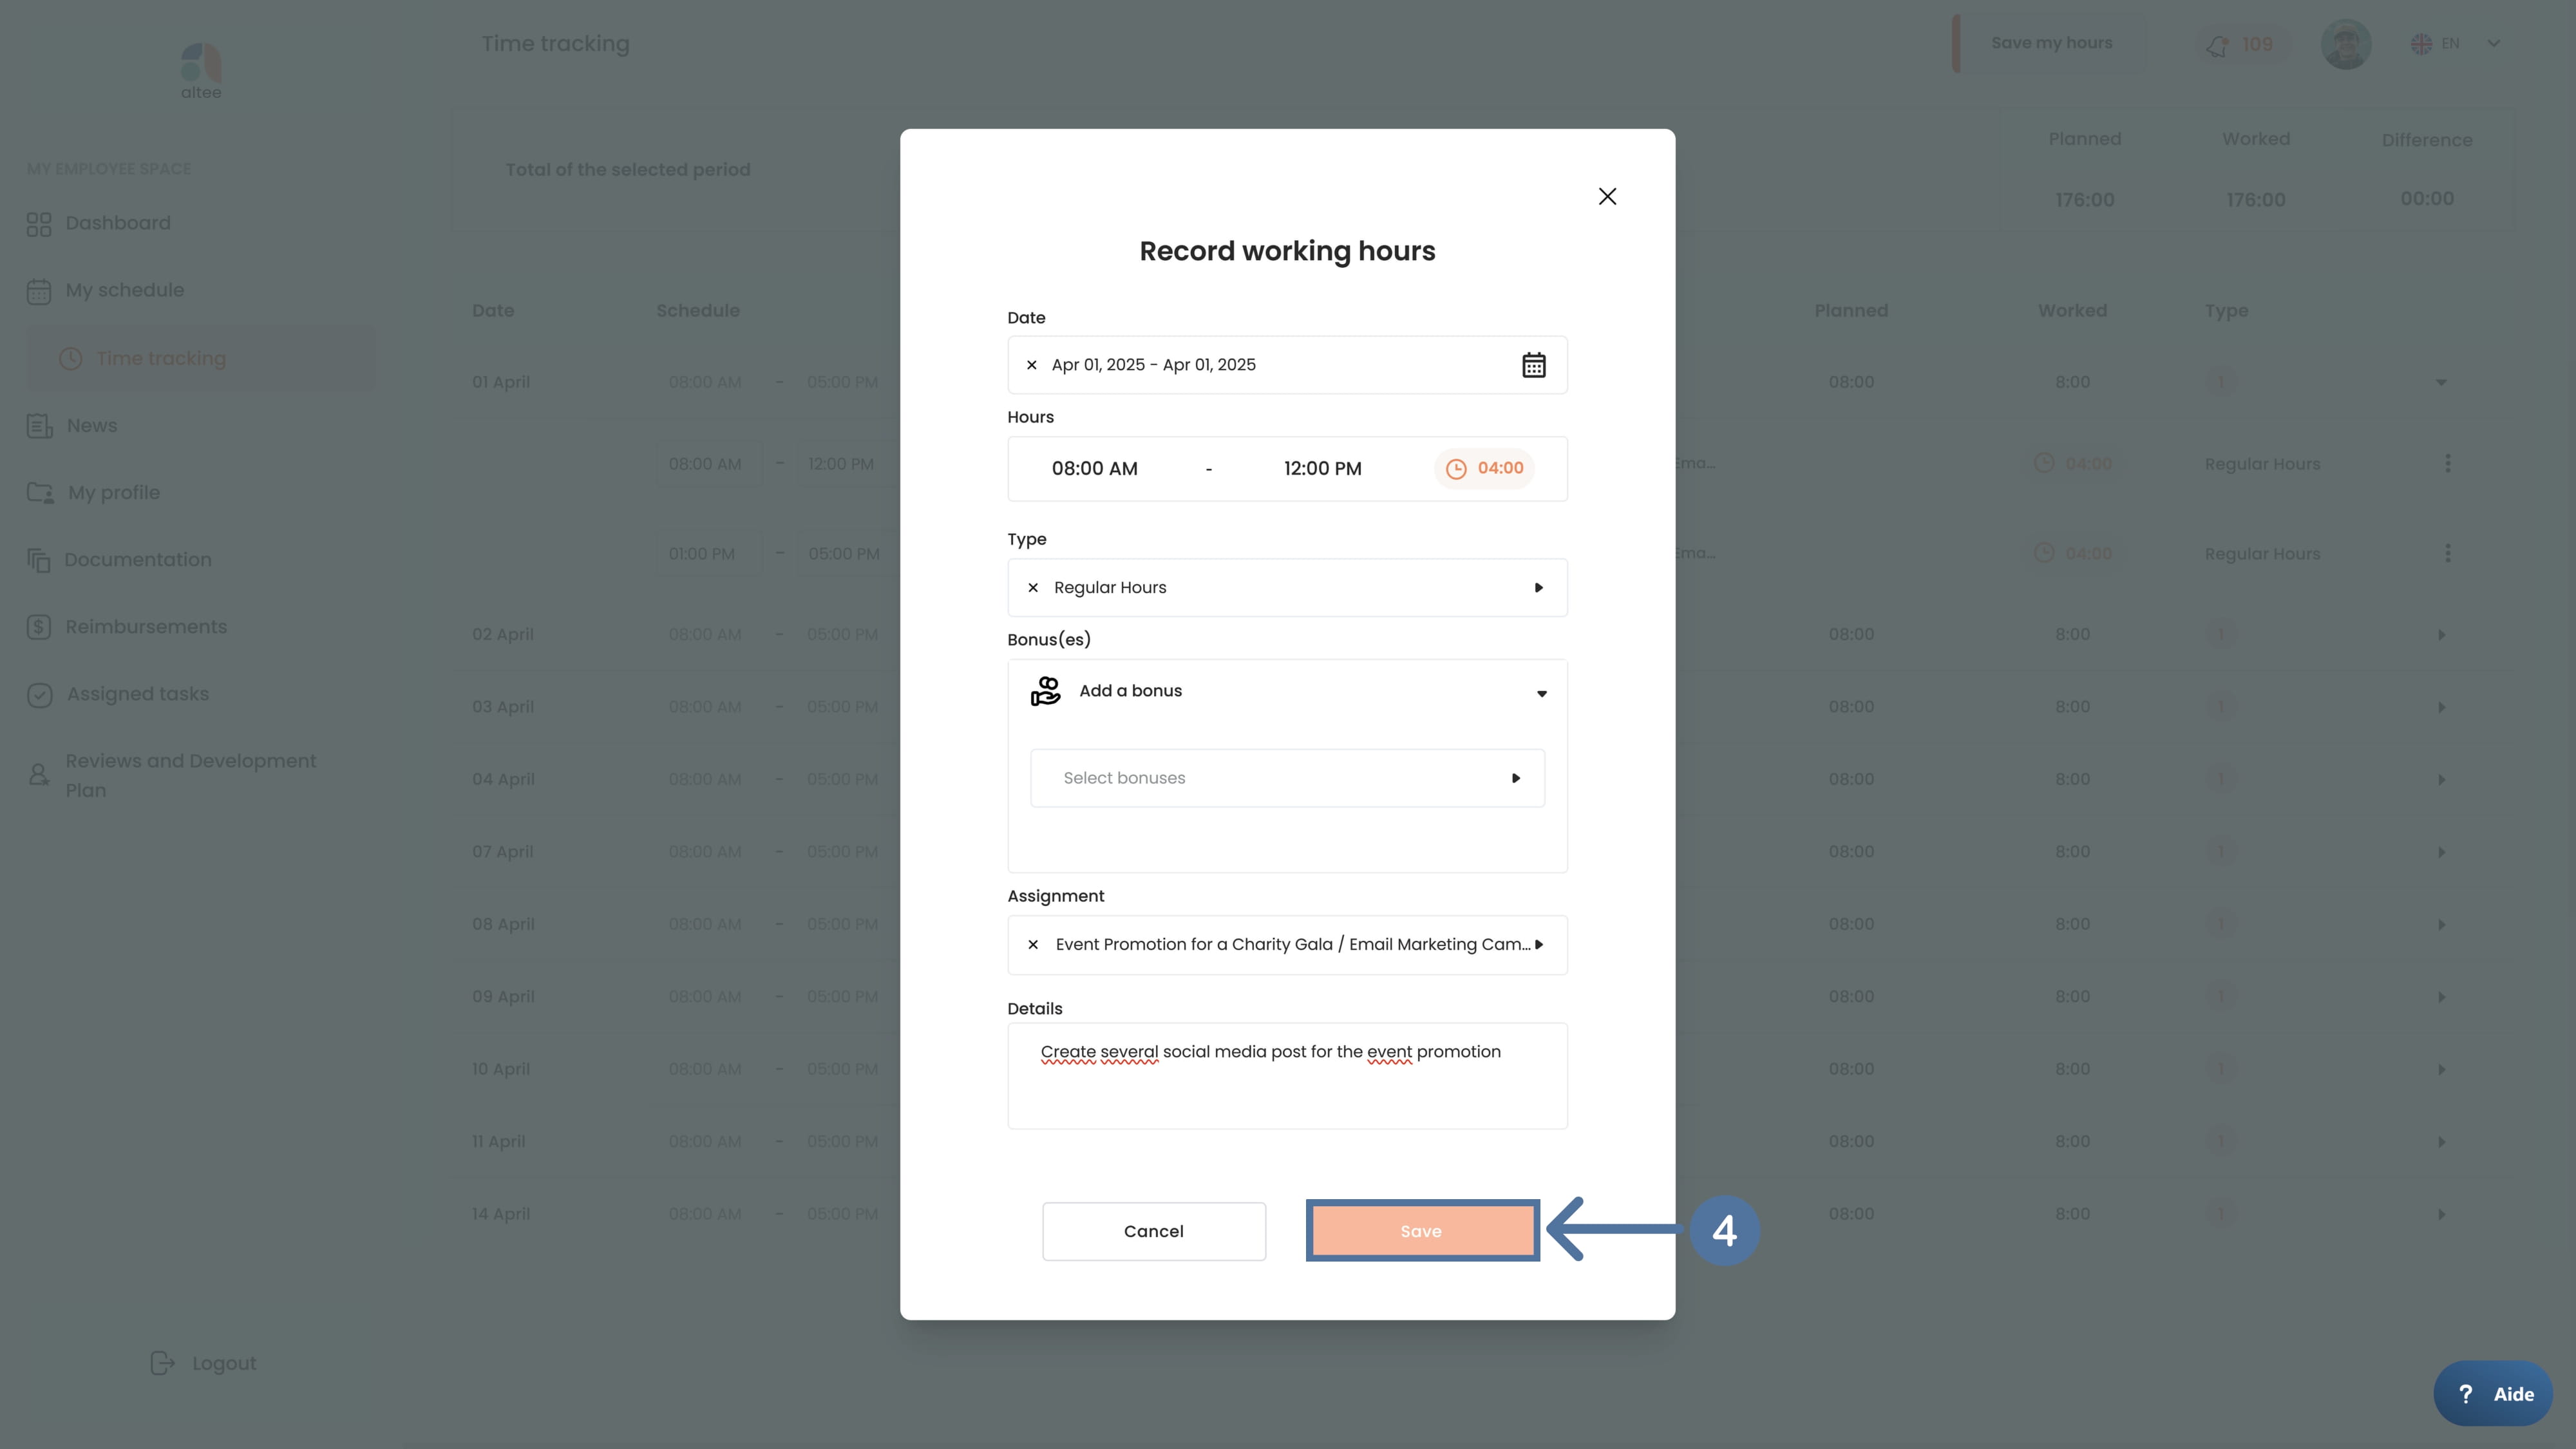Click the Time tracking clock icon

(70, 358)
